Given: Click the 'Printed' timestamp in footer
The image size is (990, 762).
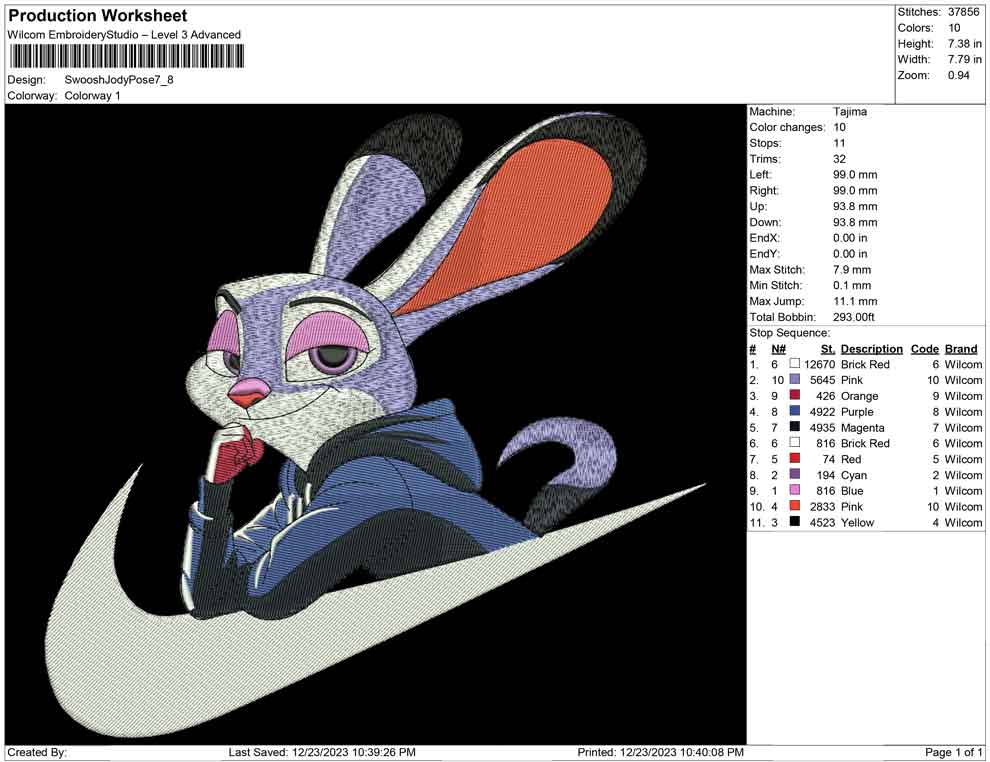Looking at the screenshot, I should click(x=660, y=752).
